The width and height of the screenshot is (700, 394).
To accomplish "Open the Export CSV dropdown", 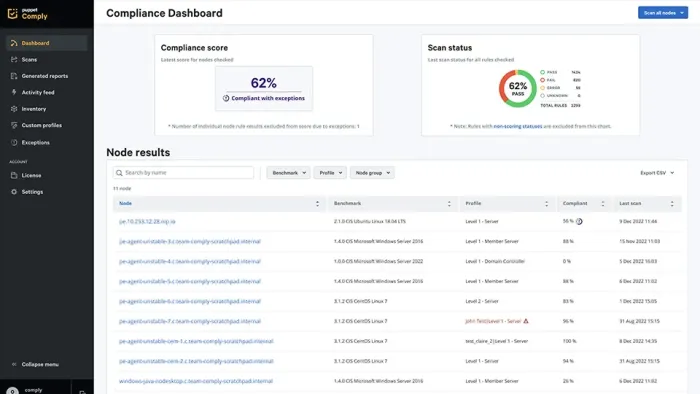I will 657,173.
